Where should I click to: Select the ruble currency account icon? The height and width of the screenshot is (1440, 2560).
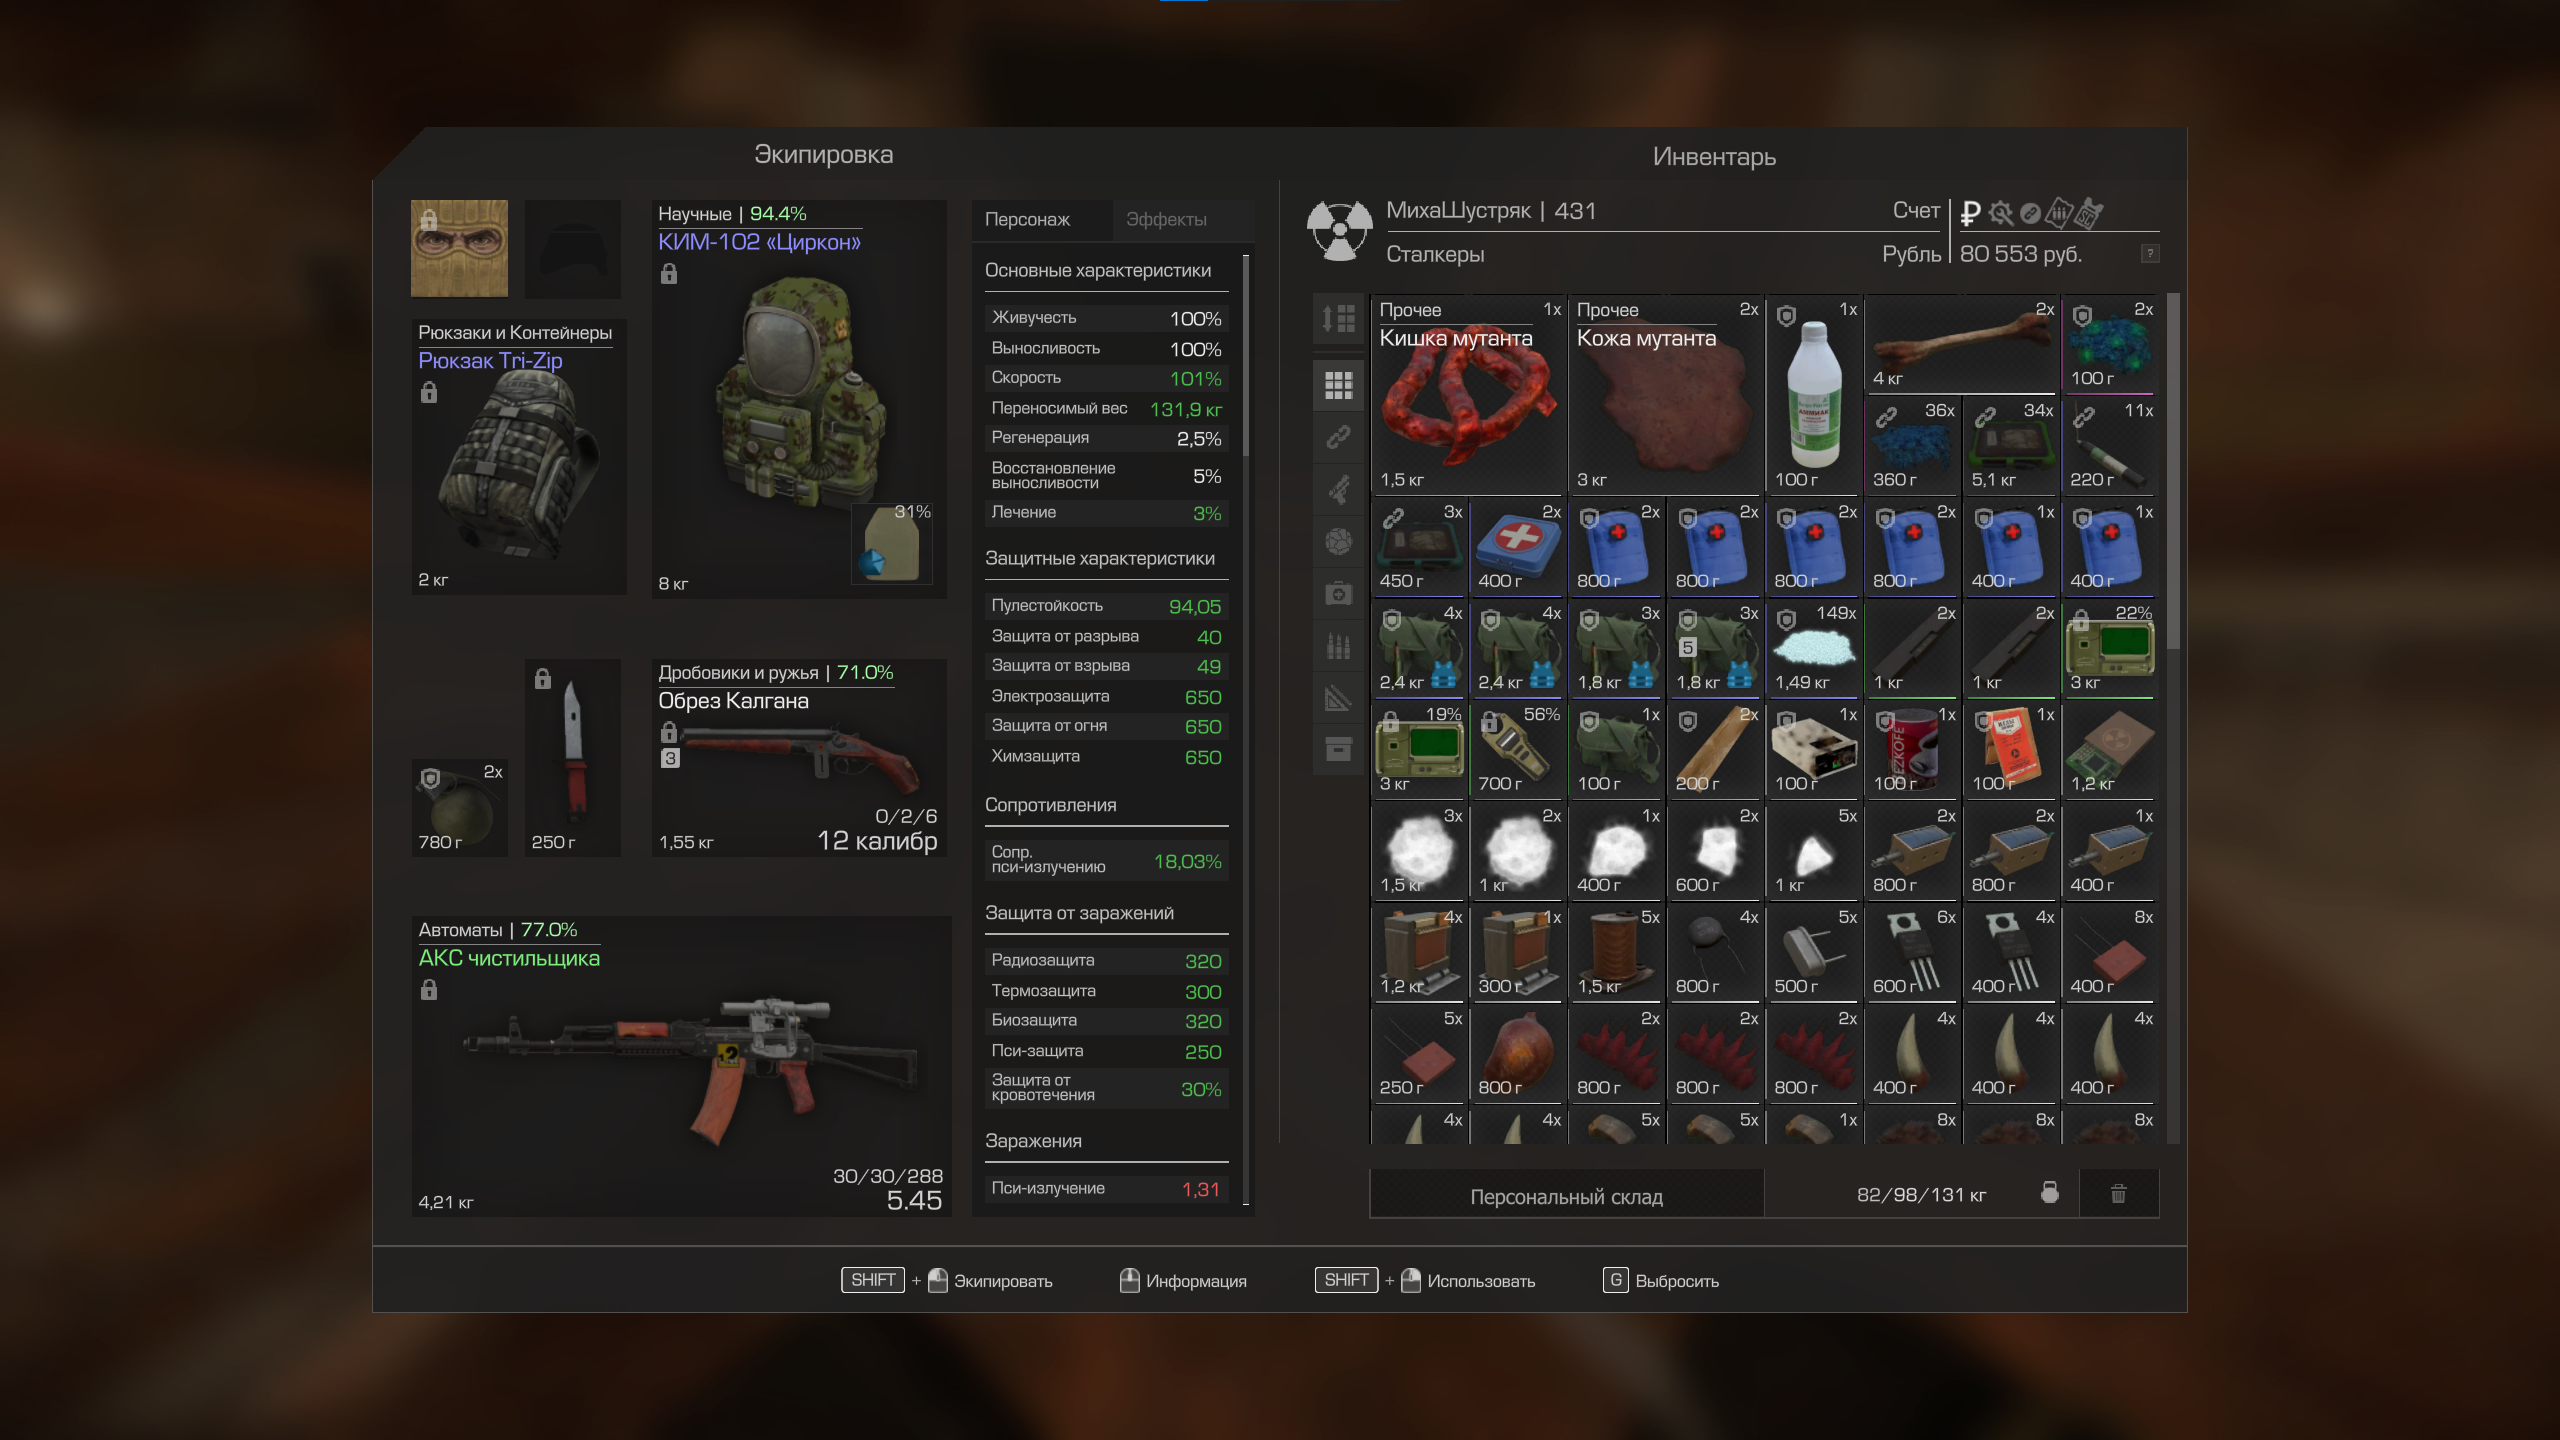tap(1970, 212)
